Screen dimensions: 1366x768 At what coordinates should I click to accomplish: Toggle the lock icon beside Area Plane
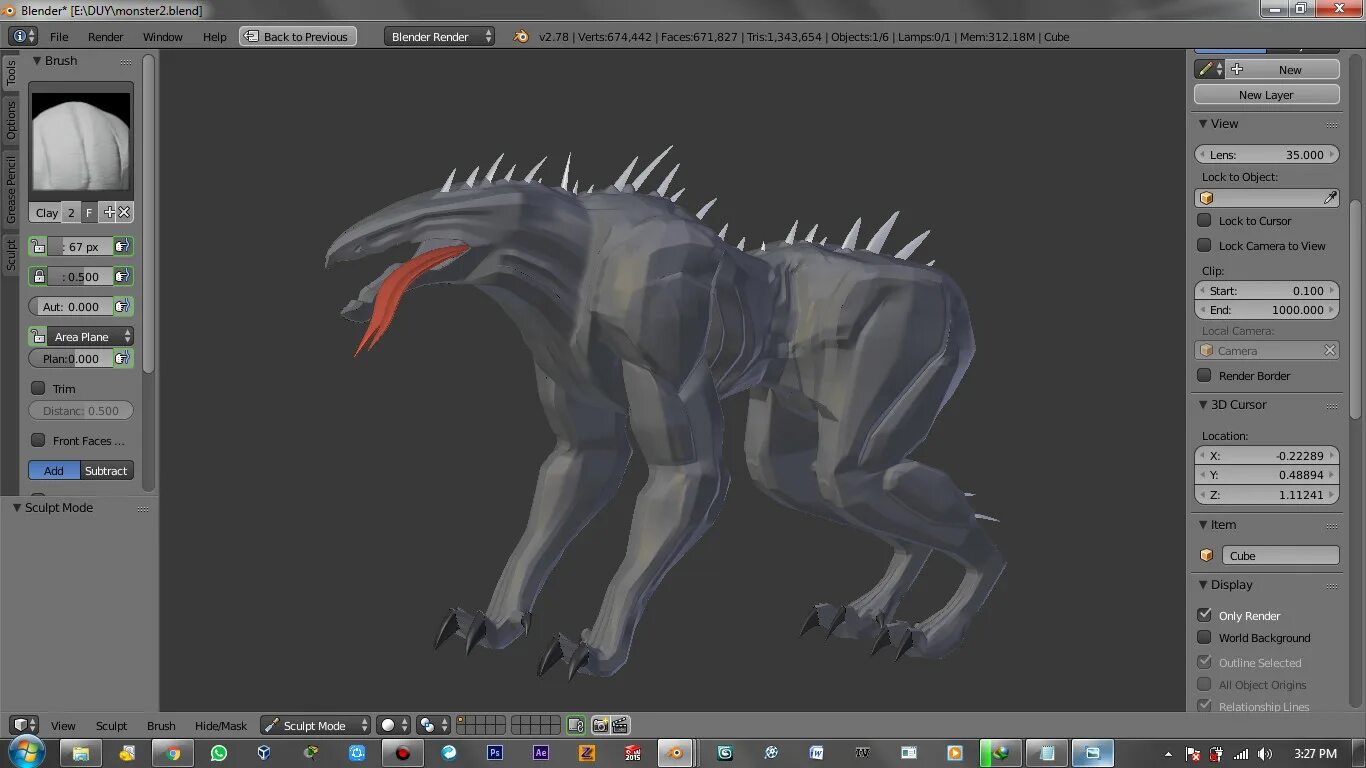(38, 337)
